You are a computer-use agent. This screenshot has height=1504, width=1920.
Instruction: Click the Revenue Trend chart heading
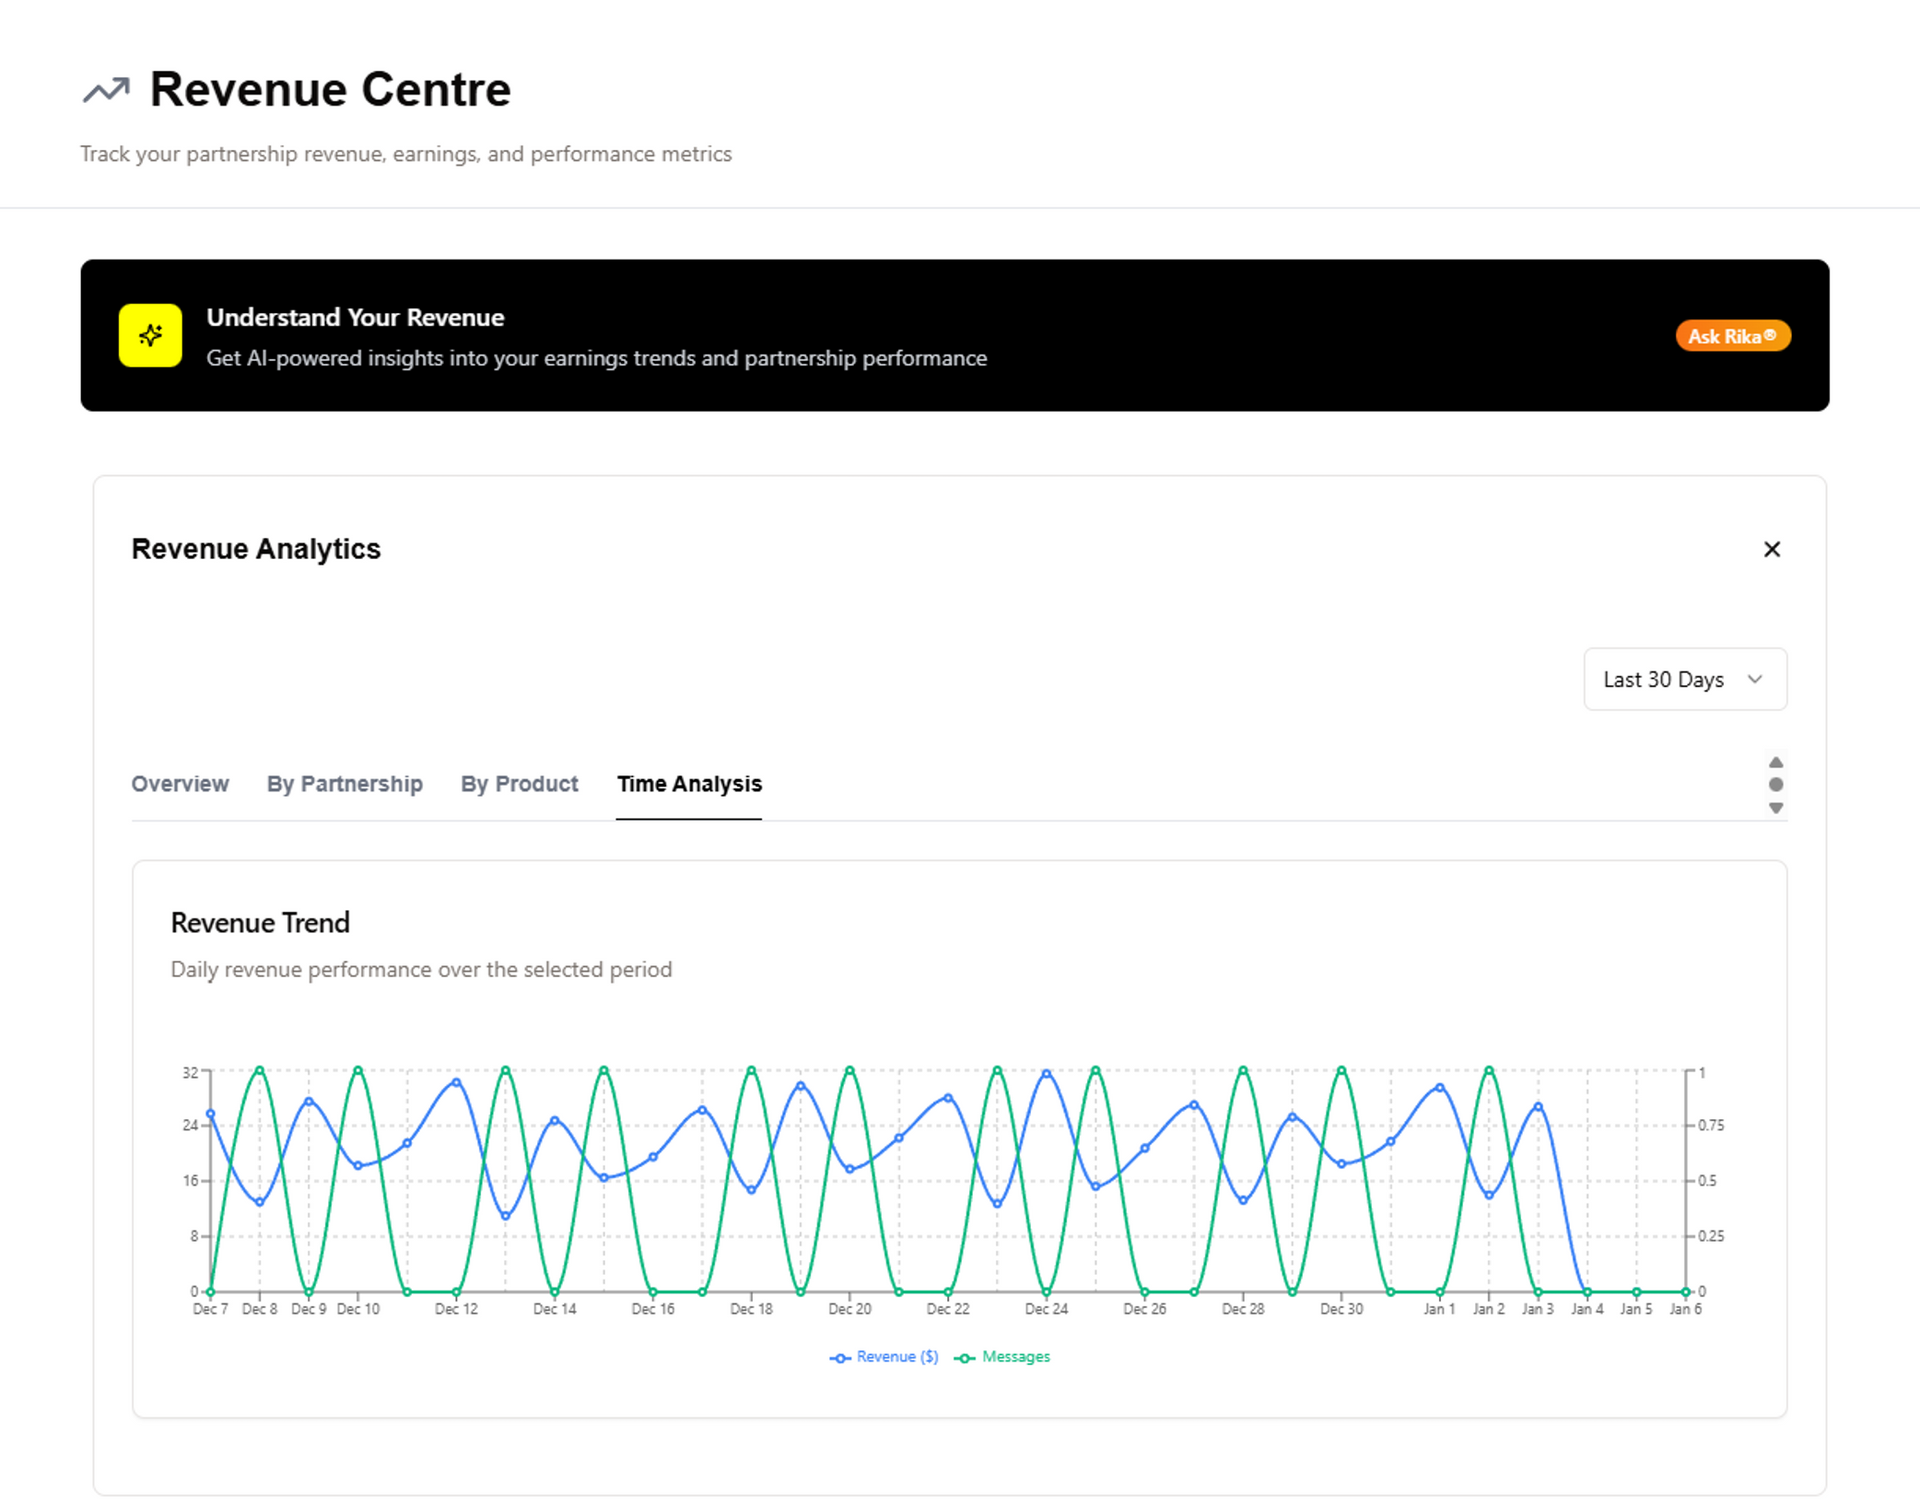(x=260, y=922)
